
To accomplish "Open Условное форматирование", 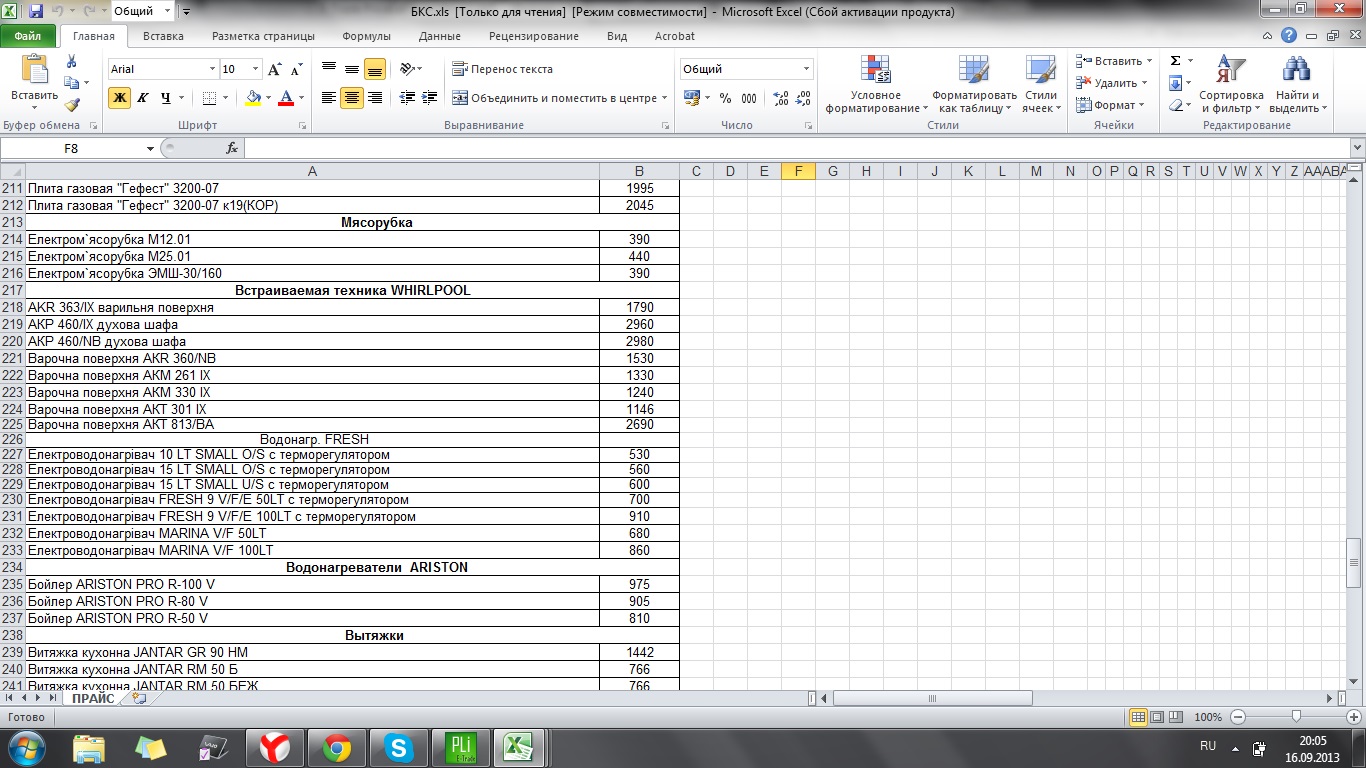I will (x=876, y=84).
